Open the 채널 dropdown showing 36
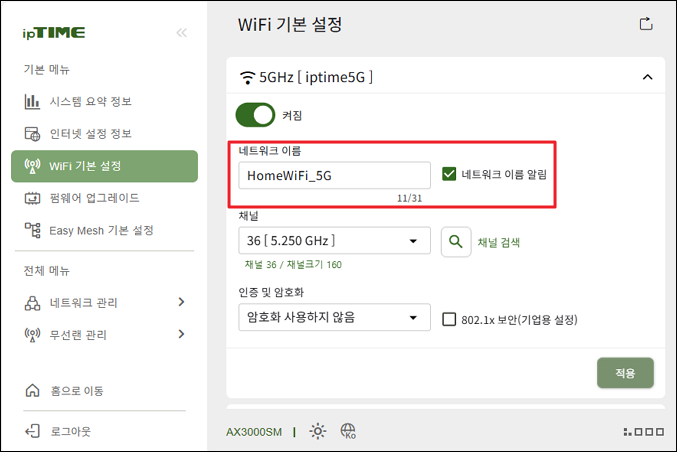The height and width of the screenshot is (452, 677). (335, 240)
